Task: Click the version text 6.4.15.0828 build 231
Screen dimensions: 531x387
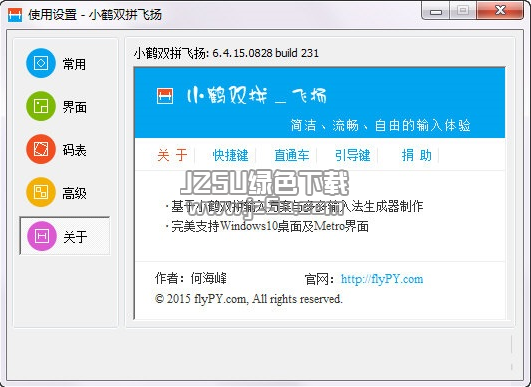Action: coord(266,53)
